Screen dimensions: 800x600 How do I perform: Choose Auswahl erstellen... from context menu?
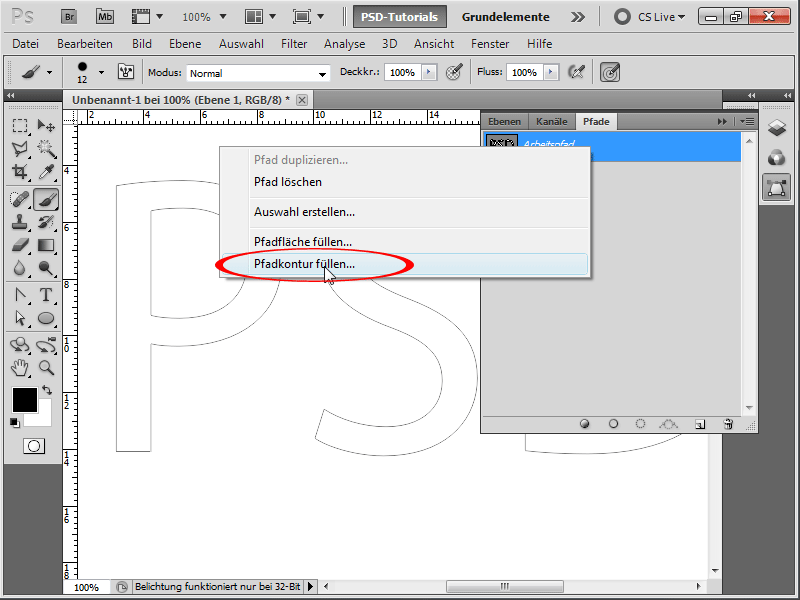click(x=404, y=212)
